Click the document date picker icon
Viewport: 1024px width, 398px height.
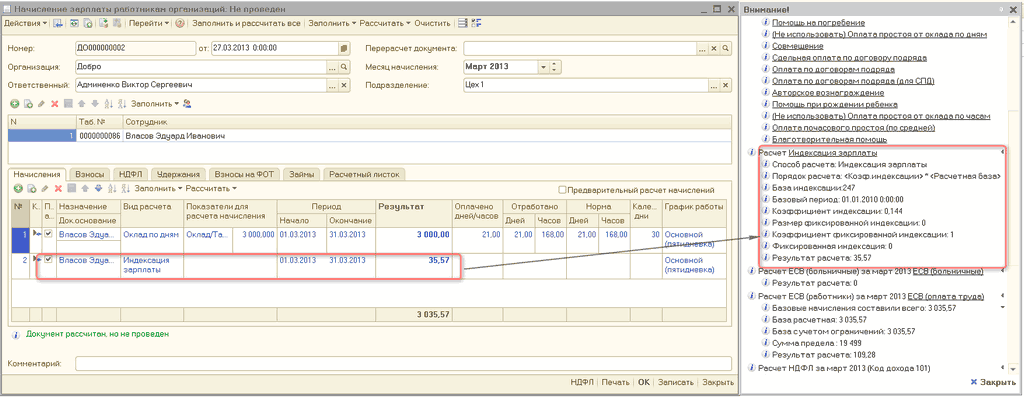coord(344,48)
